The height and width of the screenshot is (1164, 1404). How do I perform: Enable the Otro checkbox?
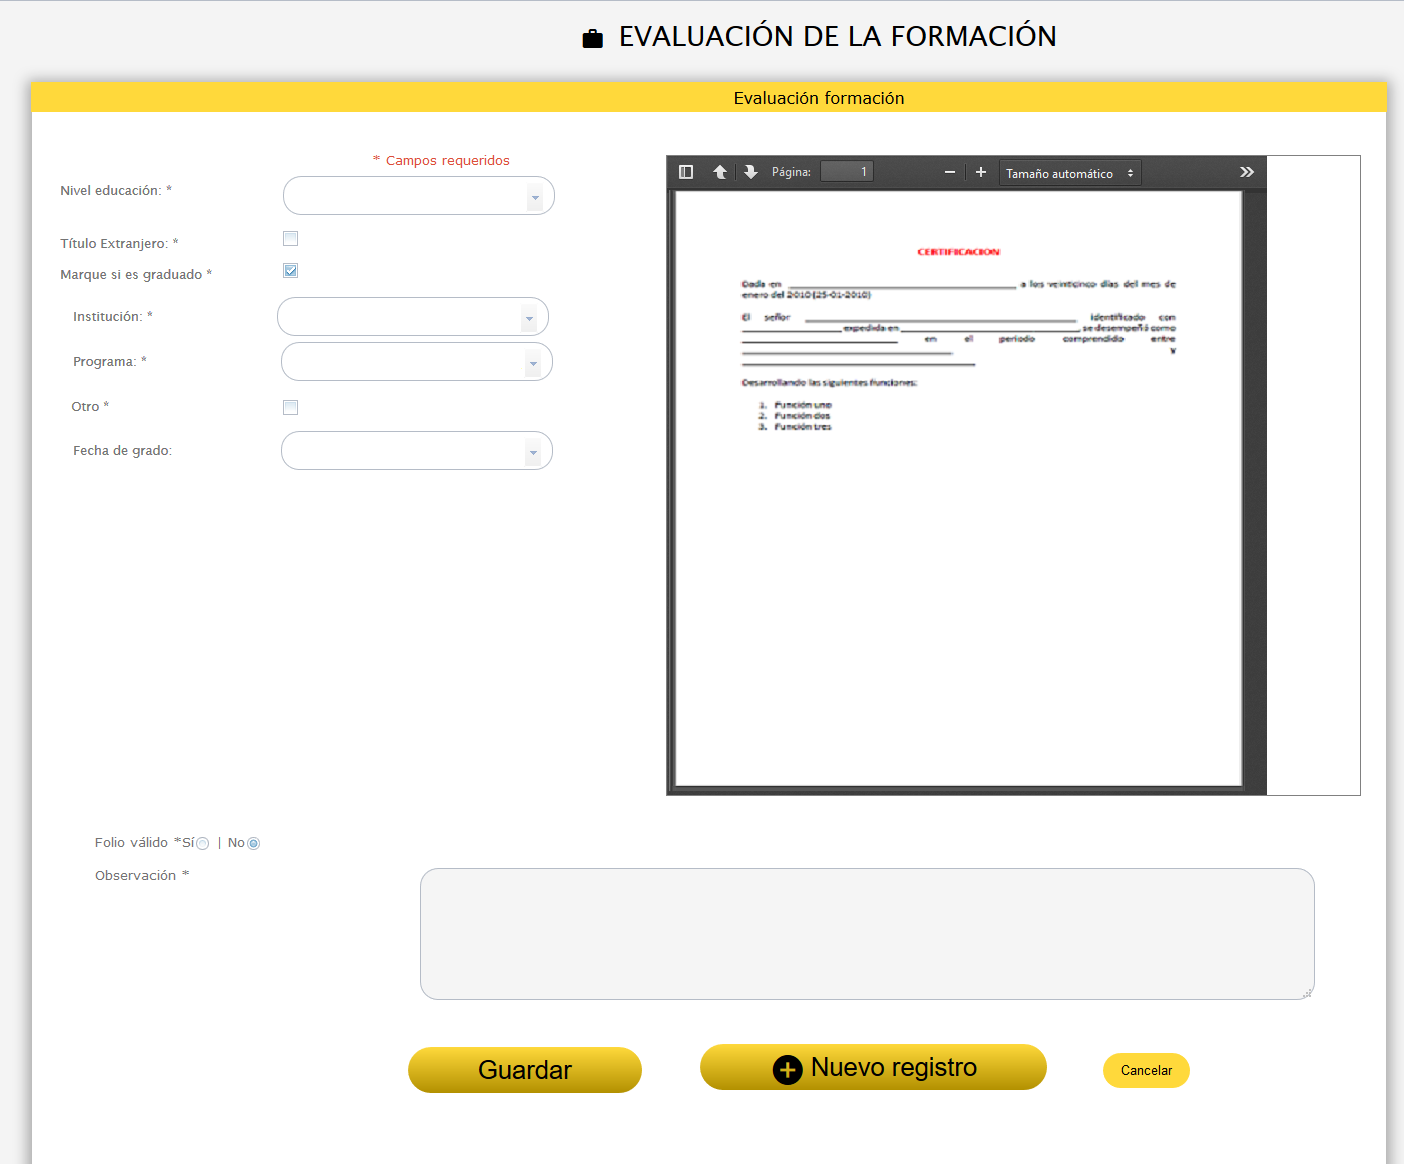point(291,407)
